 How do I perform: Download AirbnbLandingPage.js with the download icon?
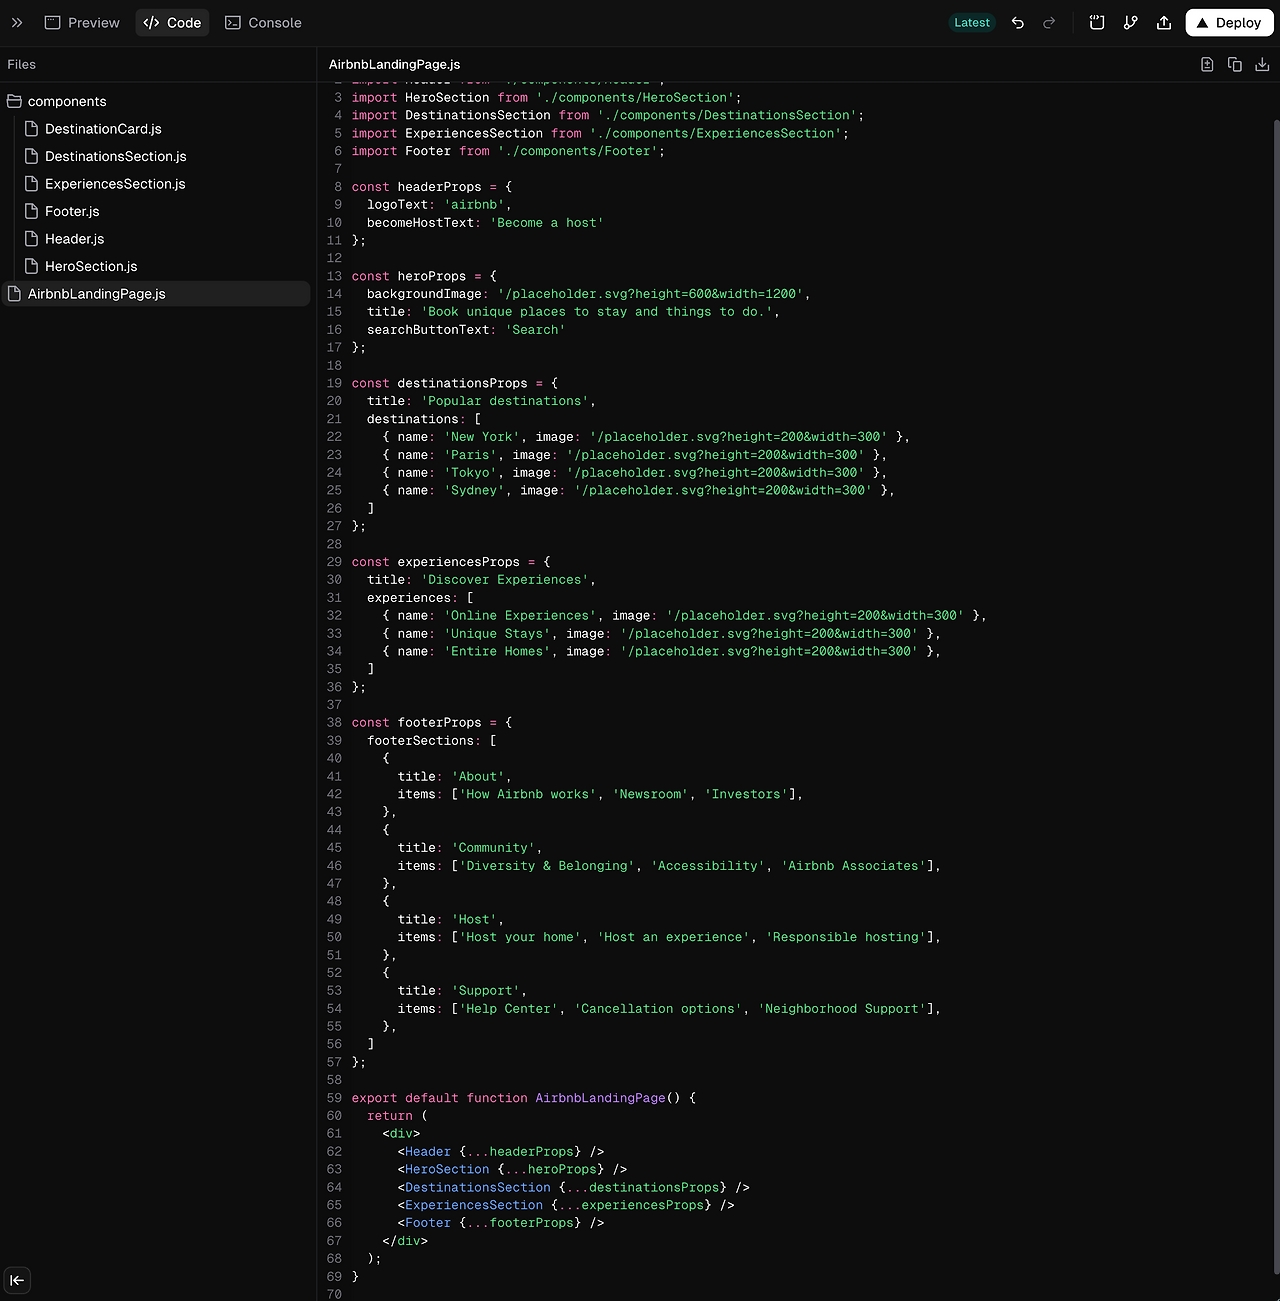[1262, 63]
